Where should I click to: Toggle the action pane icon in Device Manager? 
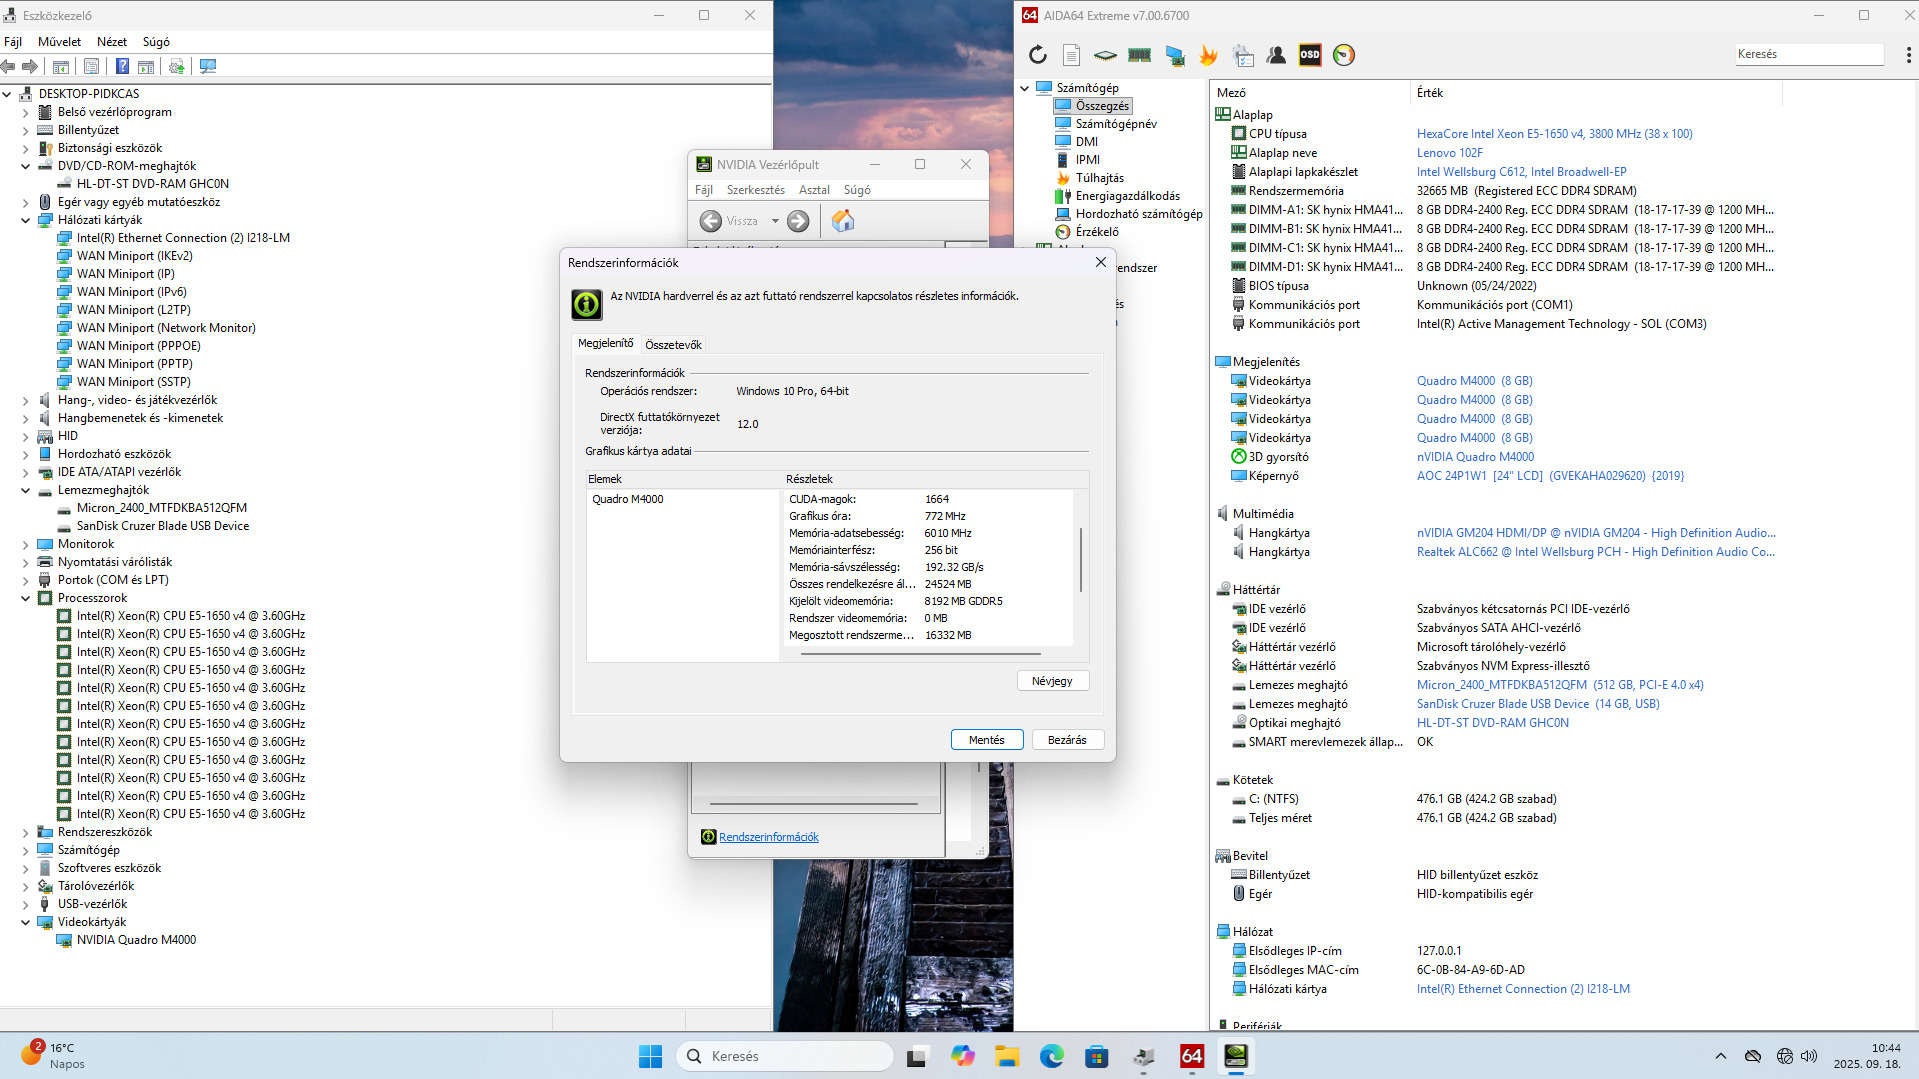146,66
